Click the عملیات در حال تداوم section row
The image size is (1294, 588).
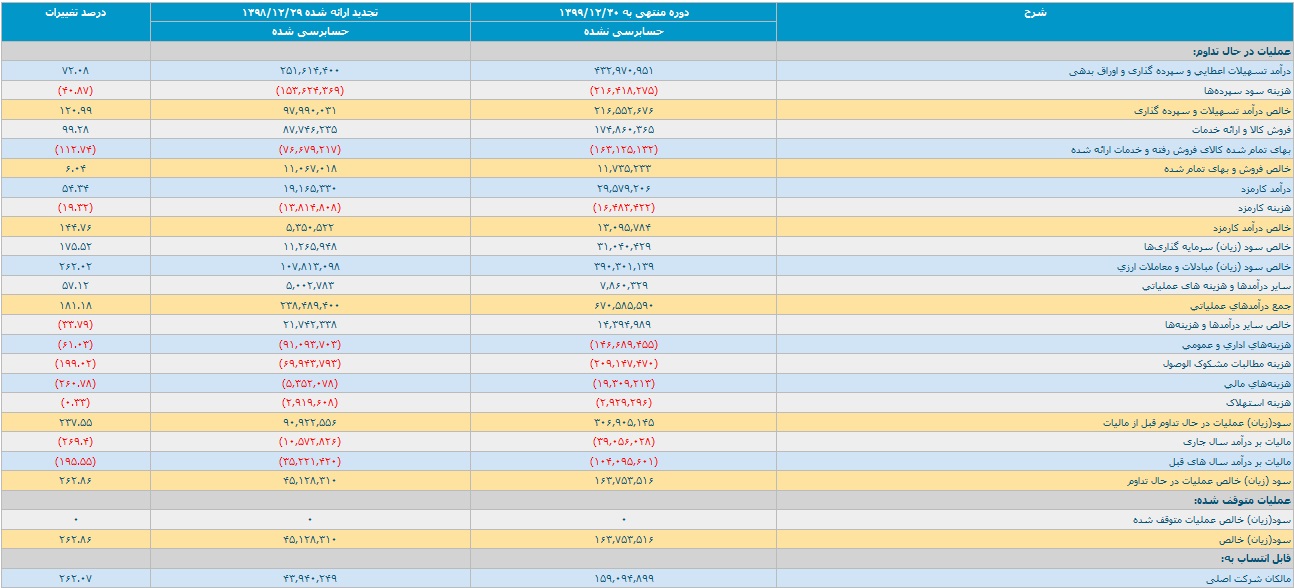click(647, 52)
